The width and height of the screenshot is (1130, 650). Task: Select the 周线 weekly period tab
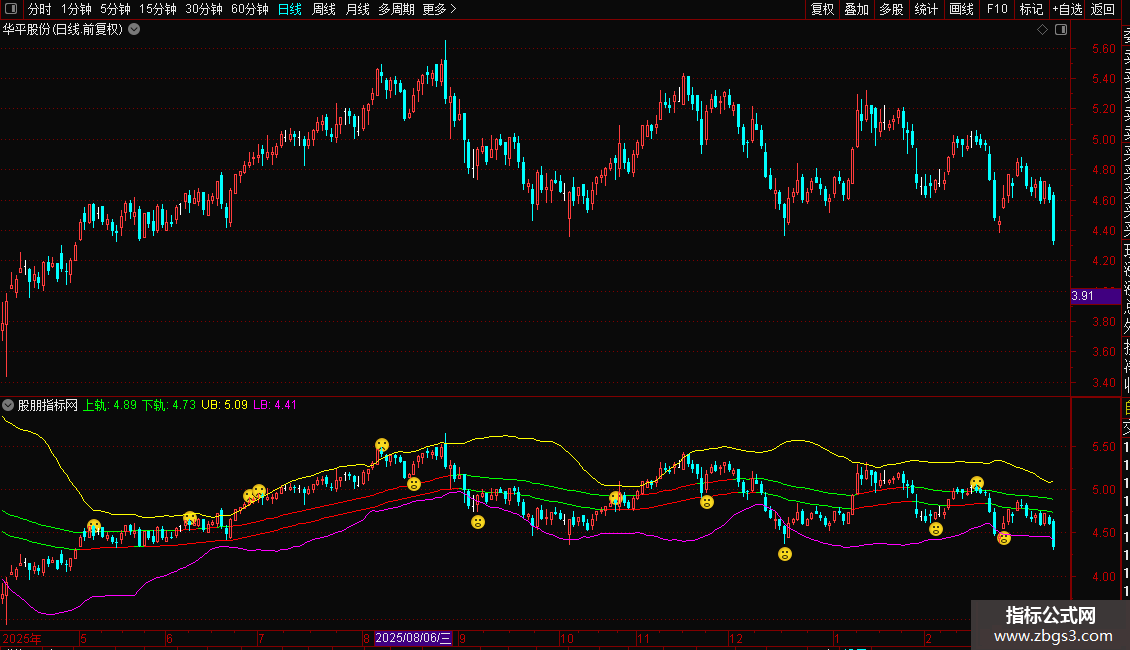(324, 9)
